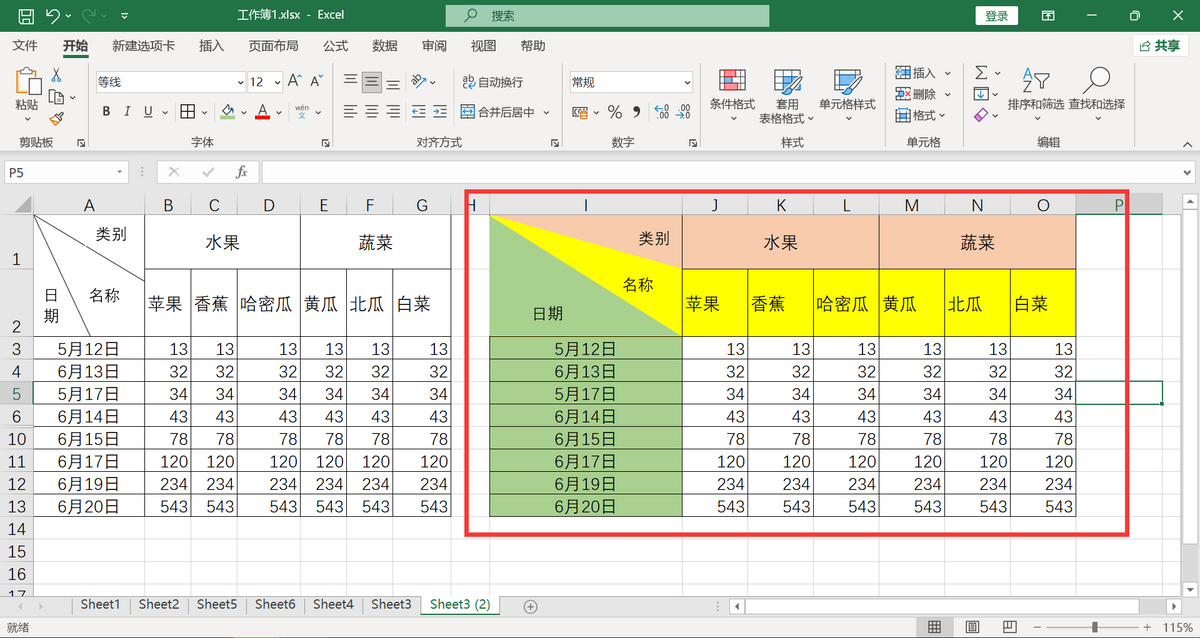The width and height of the screenshot is (1200, 638).
Task: Expand the Name Box dropdown arrow
Action: pos(121,173)
